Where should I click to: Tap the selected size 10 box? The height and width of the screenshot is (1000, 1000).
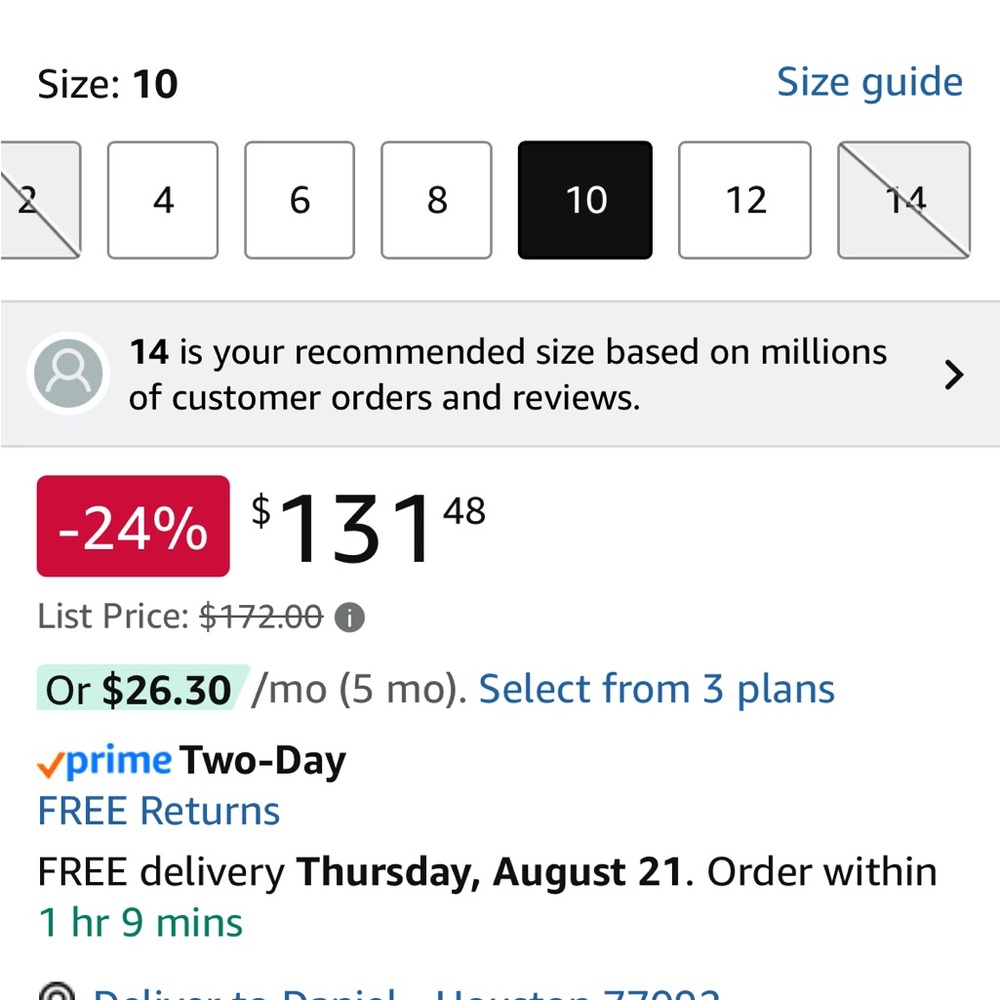(x=585, y=200)
